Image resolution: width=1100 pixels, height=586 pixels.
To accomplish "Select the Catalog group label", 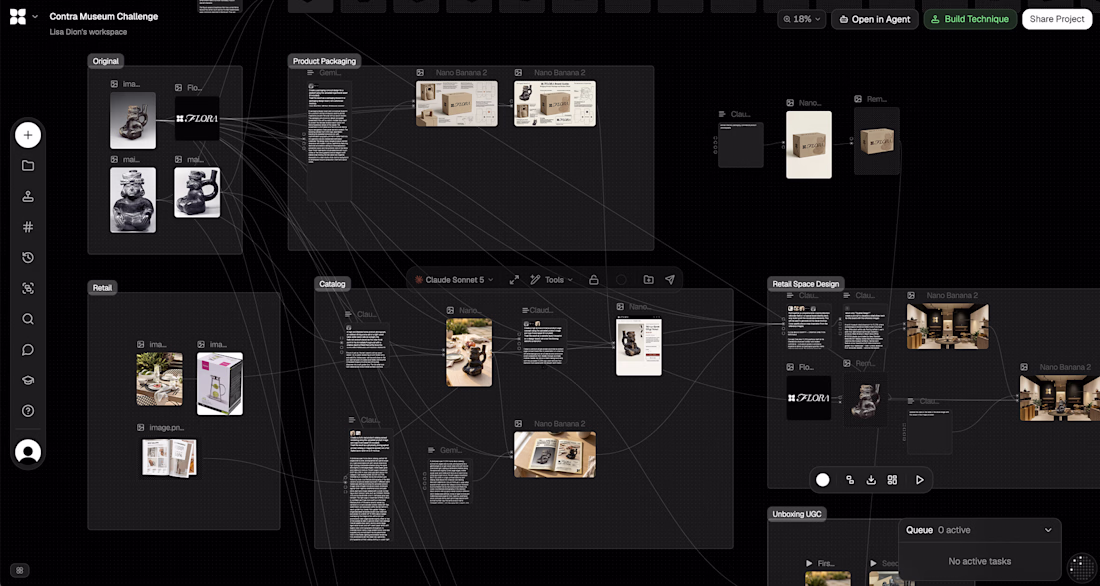I will coord(332,284).
